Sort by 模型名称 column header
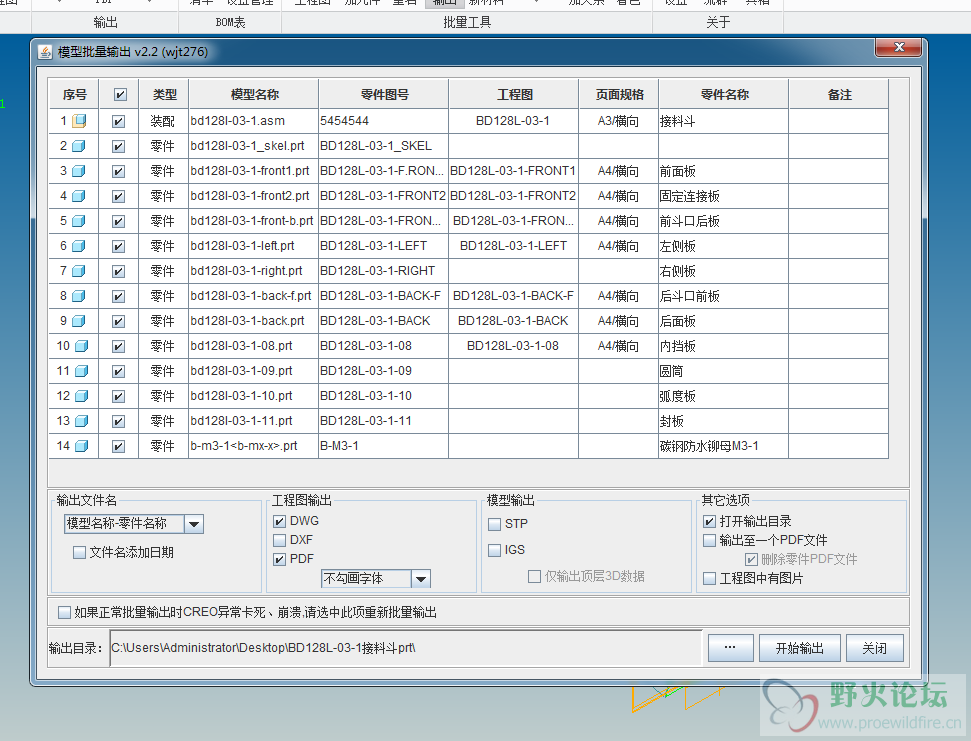 (254, 95)
